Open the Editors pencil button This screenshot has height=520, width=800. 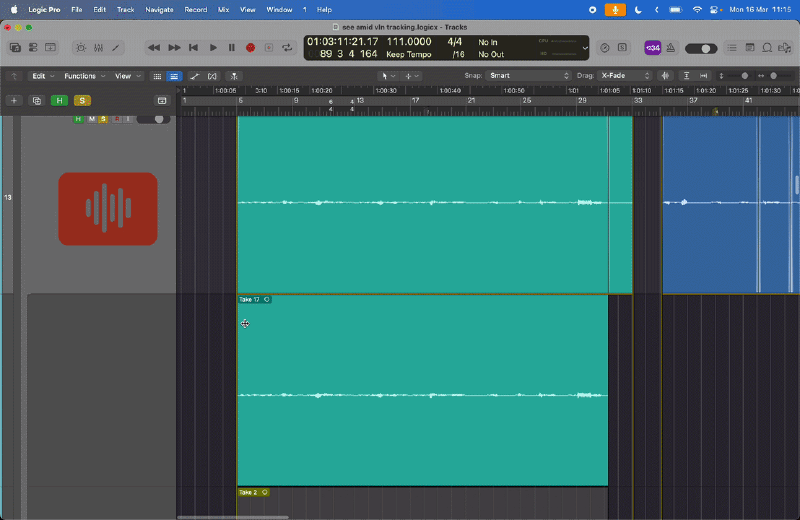(116, 47)
